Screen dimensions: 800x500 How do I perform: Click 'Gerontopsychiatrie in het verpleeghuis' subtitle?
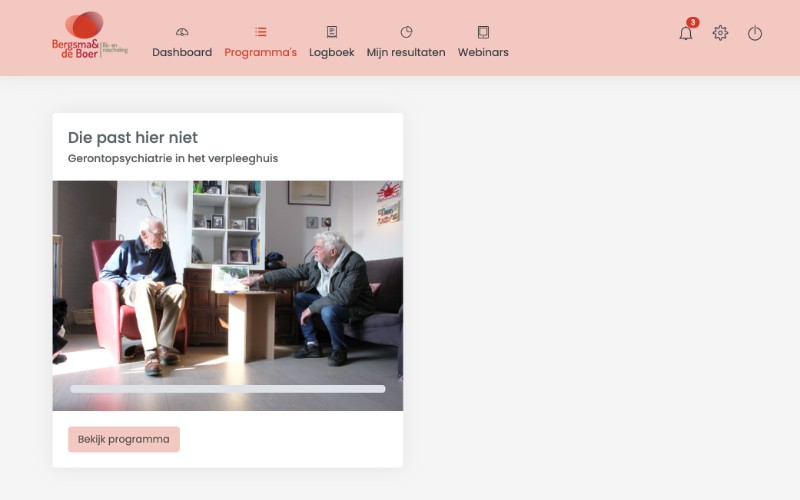173,159
